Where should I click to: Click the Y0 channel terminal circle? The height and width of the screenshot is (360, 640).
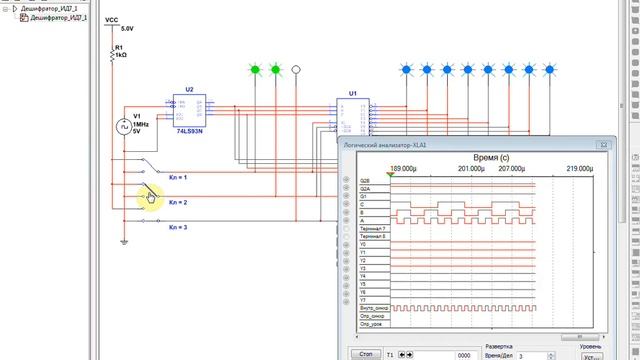(346, 245)
